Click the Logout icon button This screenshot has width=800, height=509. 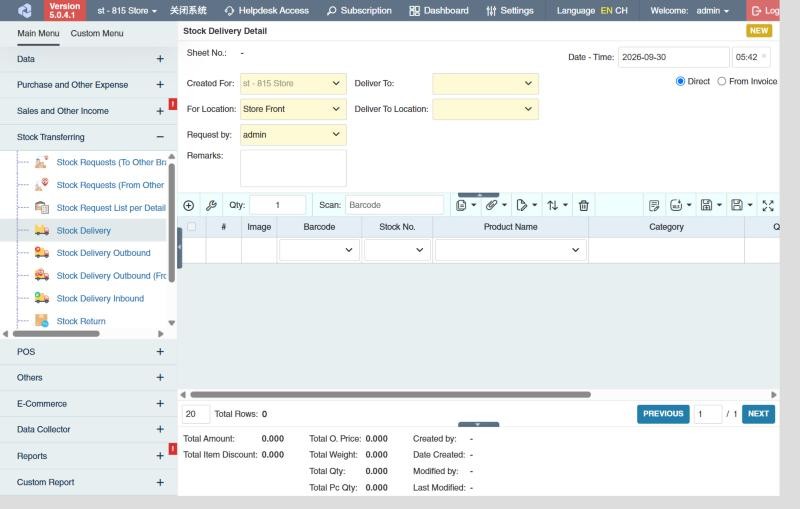pos(764,11)
